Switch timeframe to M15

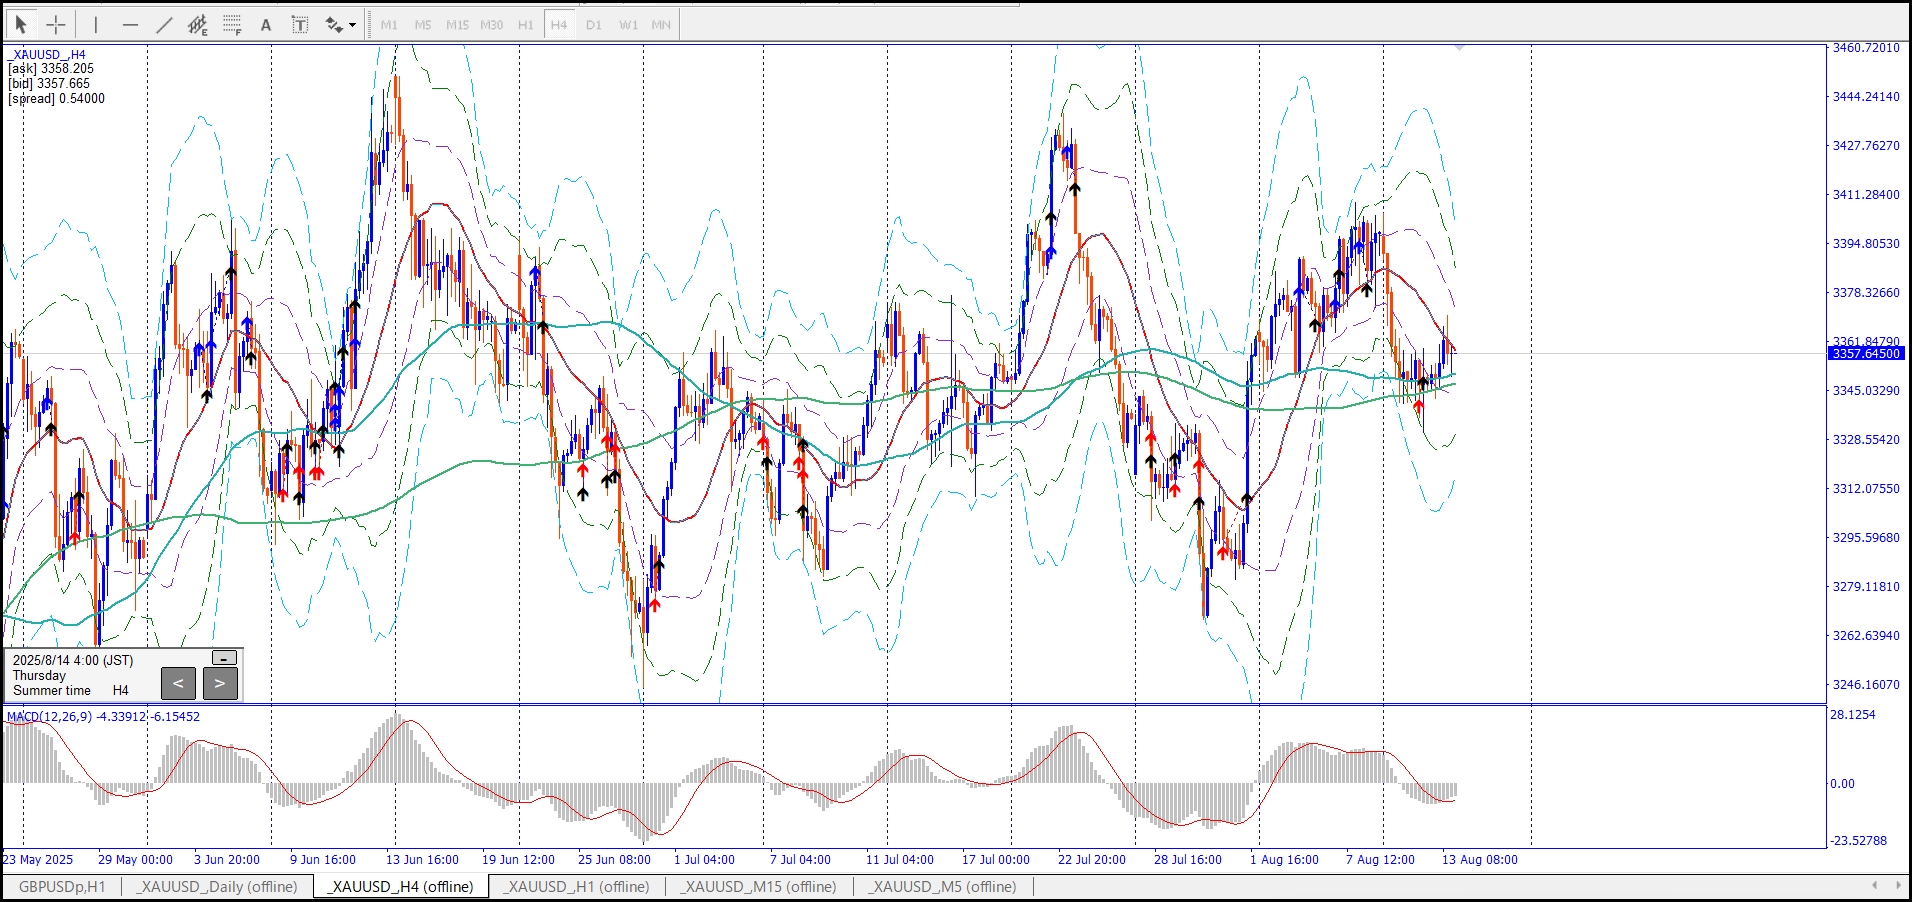[457, 25]
